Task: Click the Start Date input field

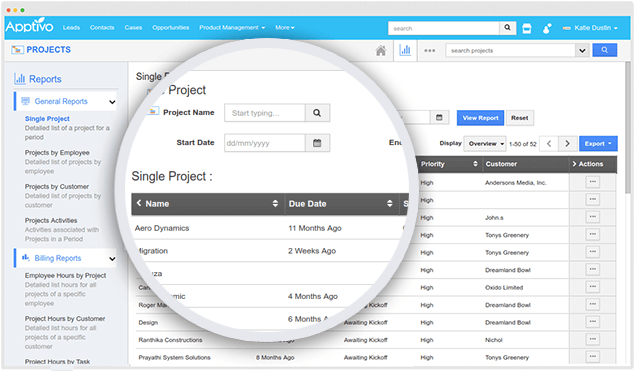Action: click(265, 143)
